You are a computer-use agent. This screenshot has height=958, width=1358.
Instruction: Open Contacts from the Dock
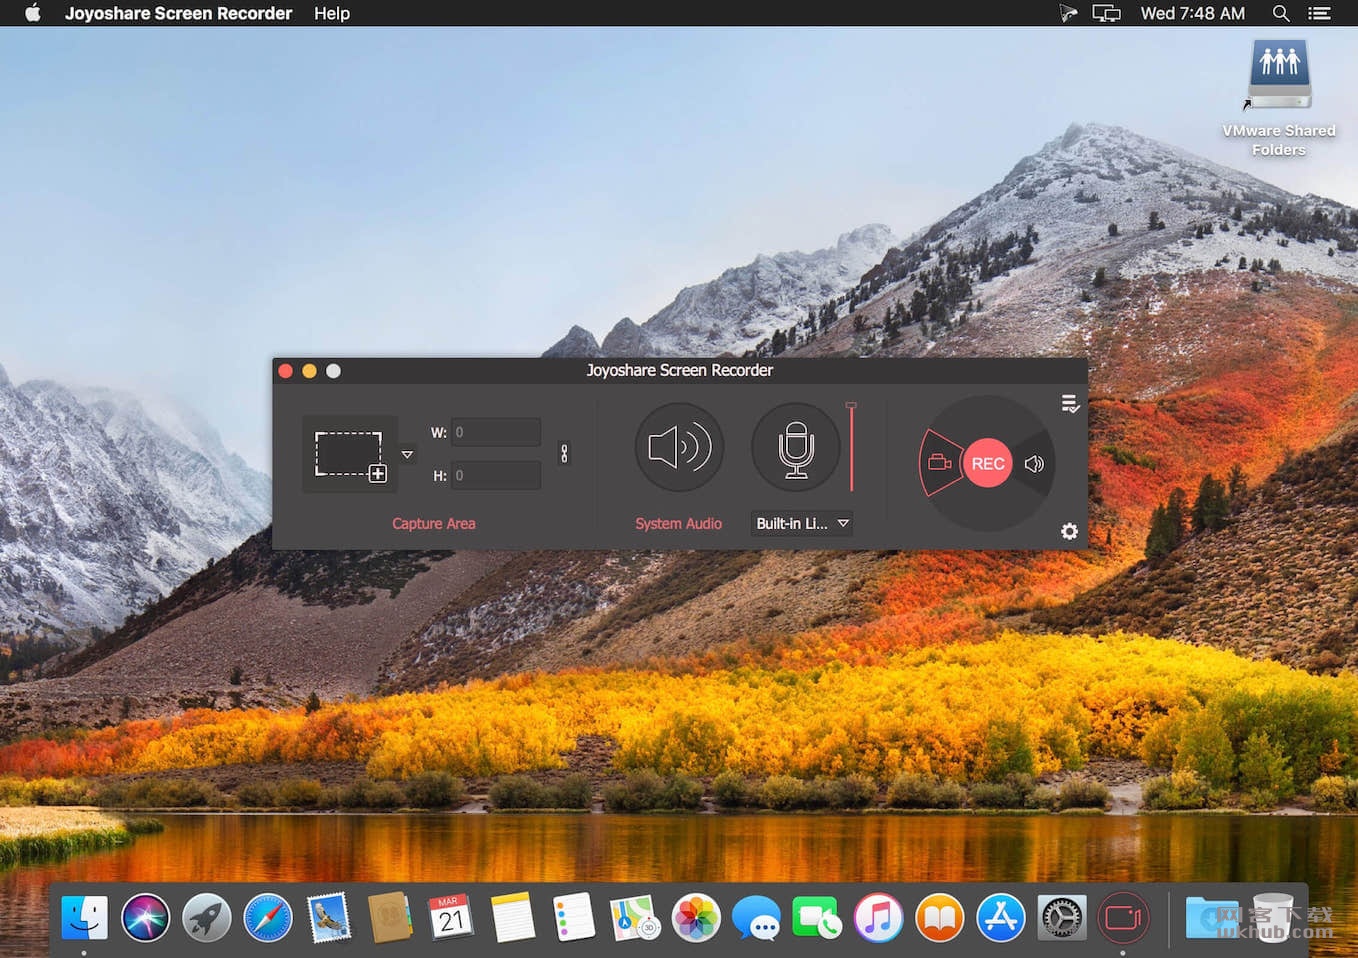(x=390, y=917)
